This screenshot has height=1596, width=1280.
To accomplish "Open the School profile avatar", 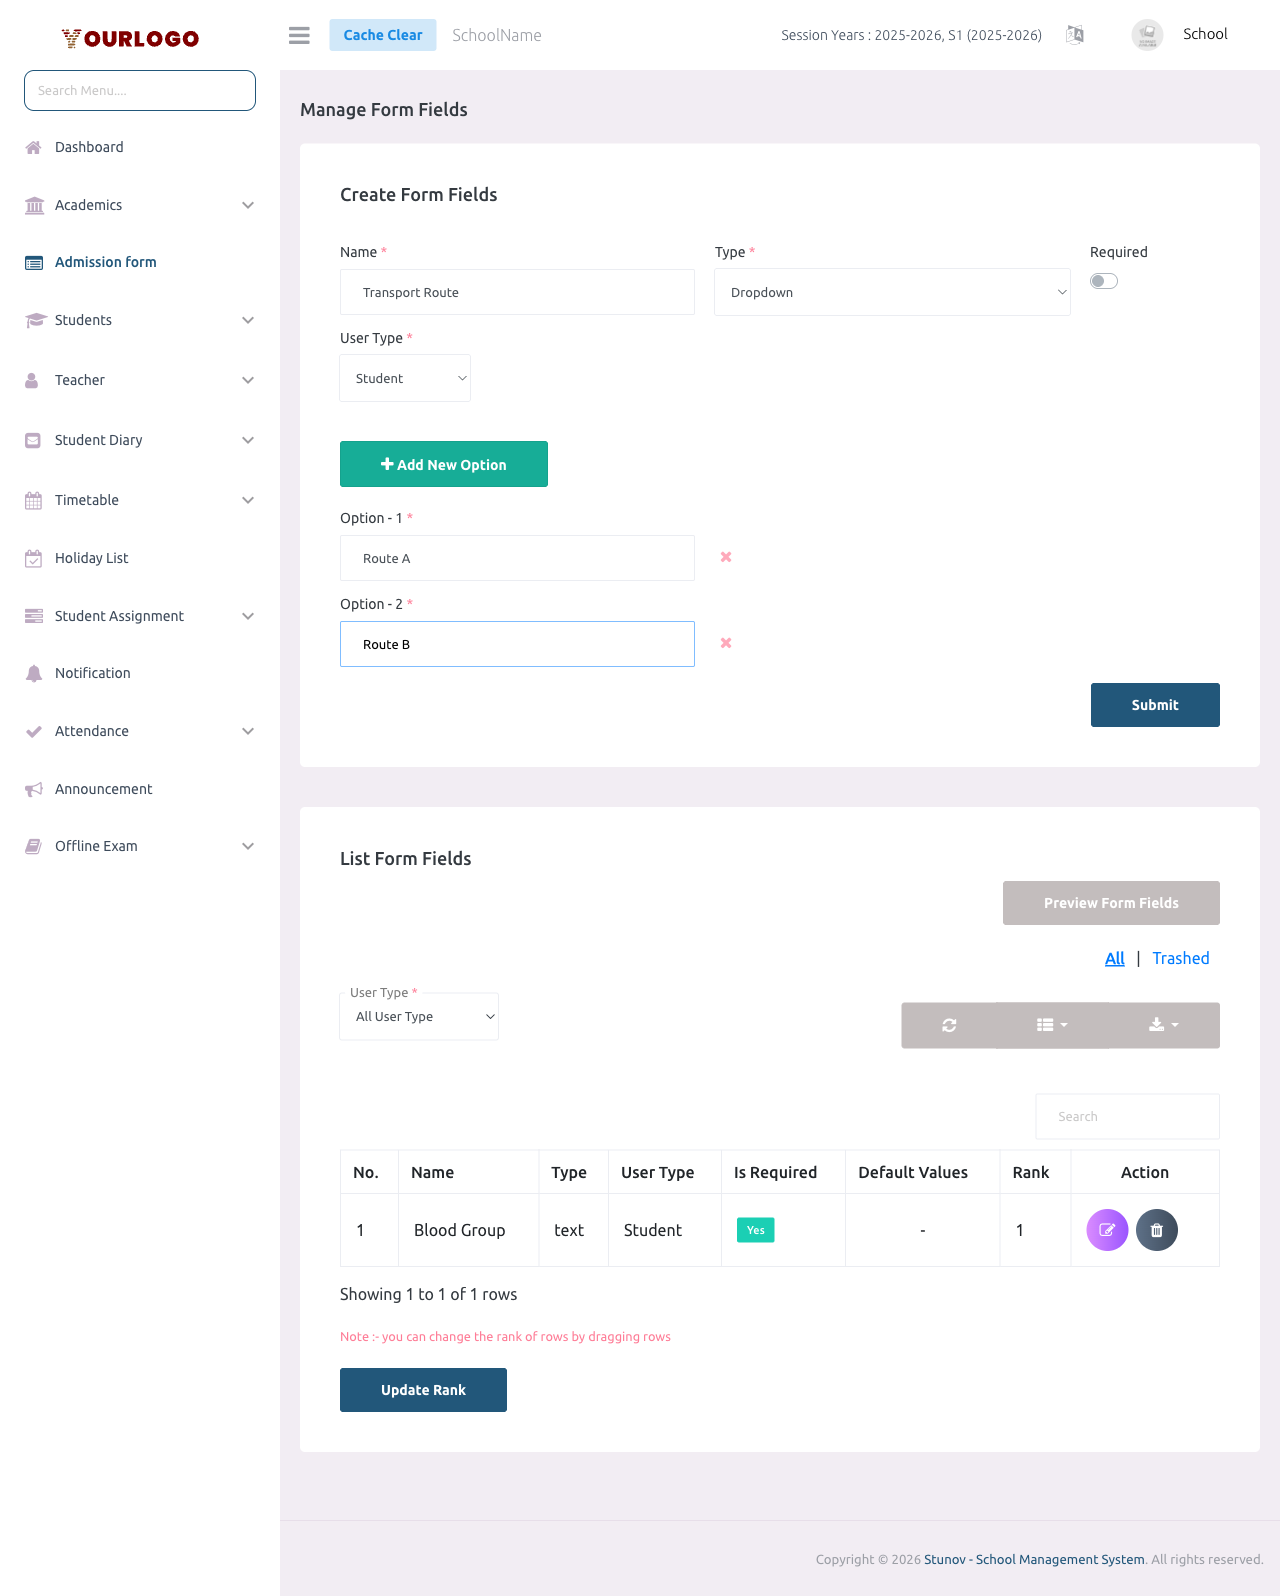I will click(x=1147, y=35).
